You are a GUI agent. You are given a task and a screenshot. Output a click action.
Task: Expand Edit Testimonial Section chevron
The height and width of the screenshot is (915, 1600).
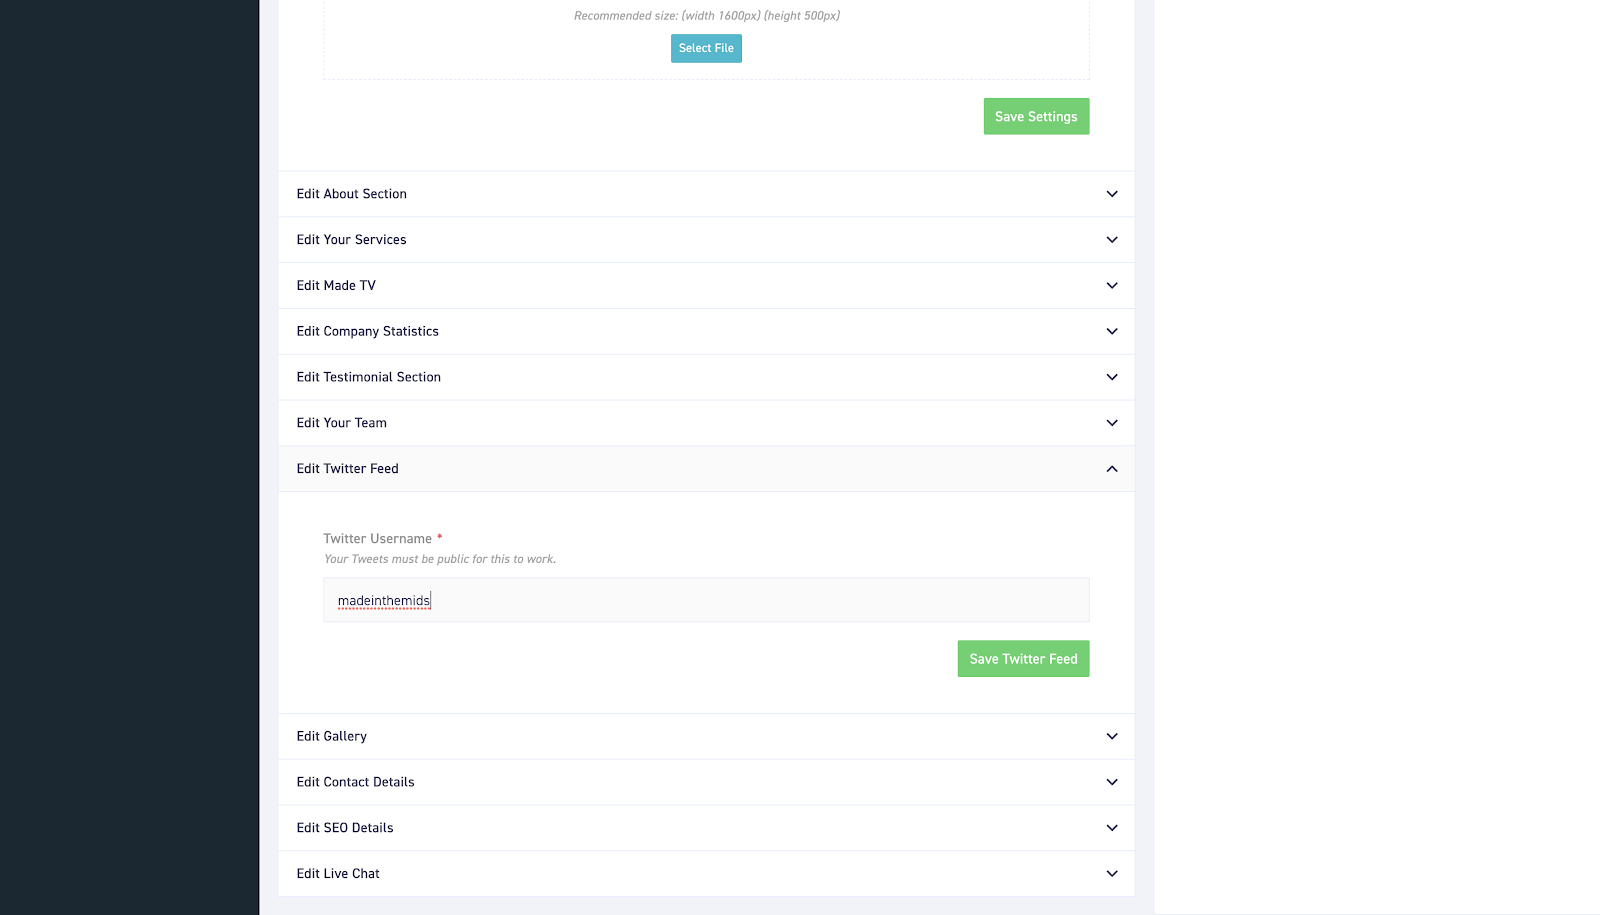[x=1112, y=377]
